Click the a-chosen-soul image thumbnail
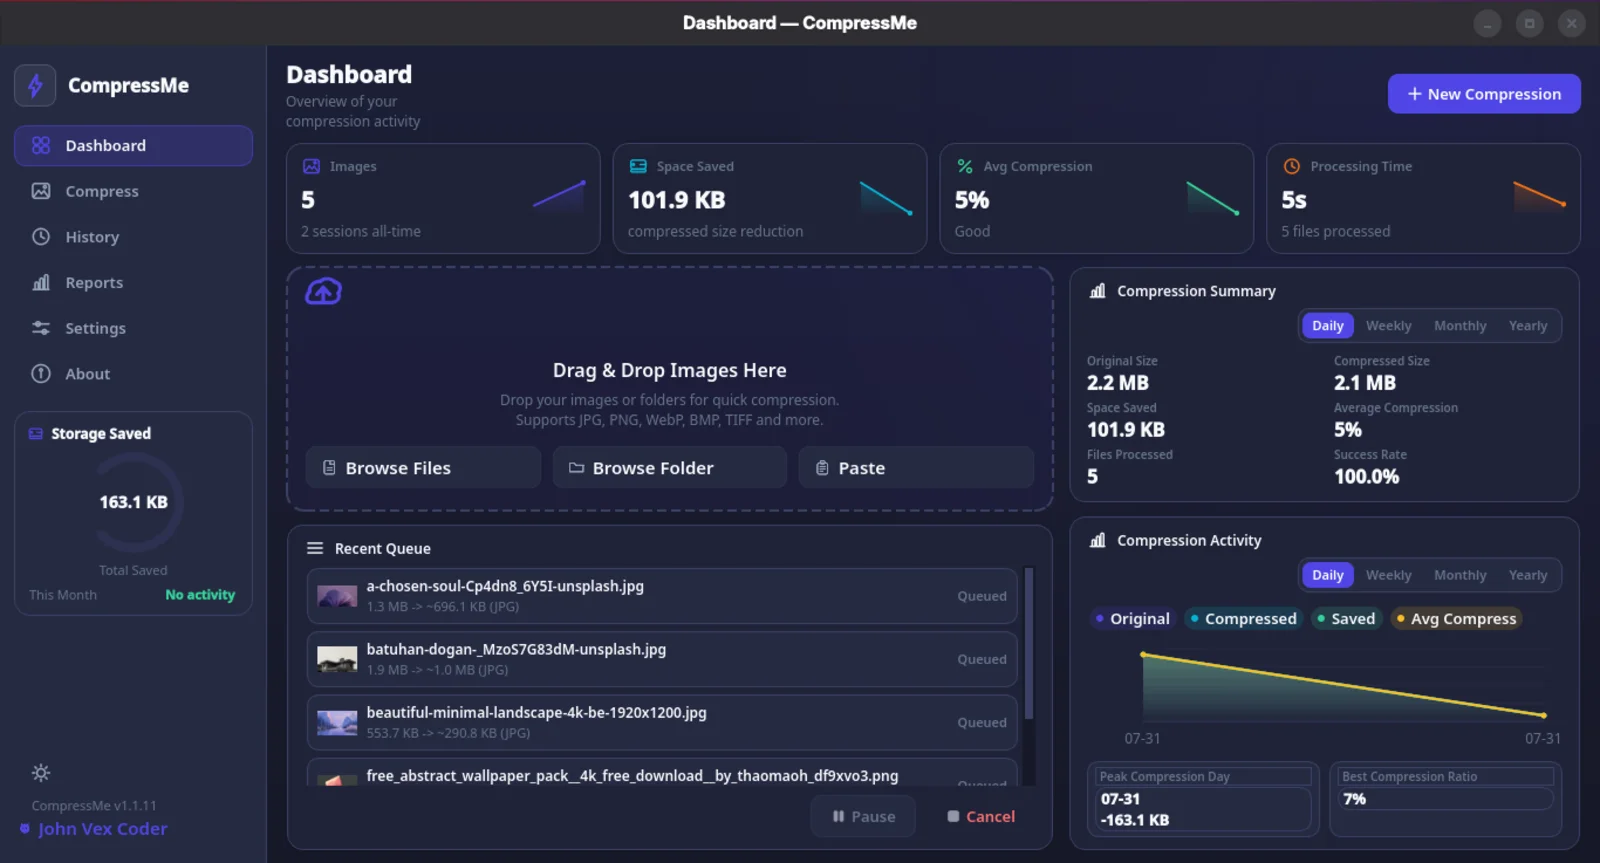 (337, 596)
